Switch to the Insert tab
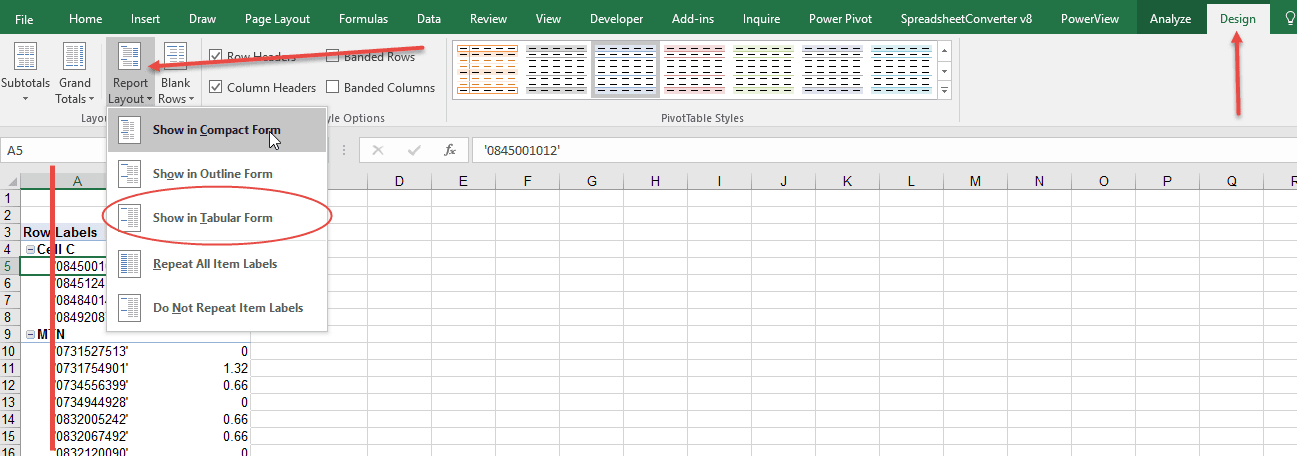1297x456 pixels. tap(145, 18)
